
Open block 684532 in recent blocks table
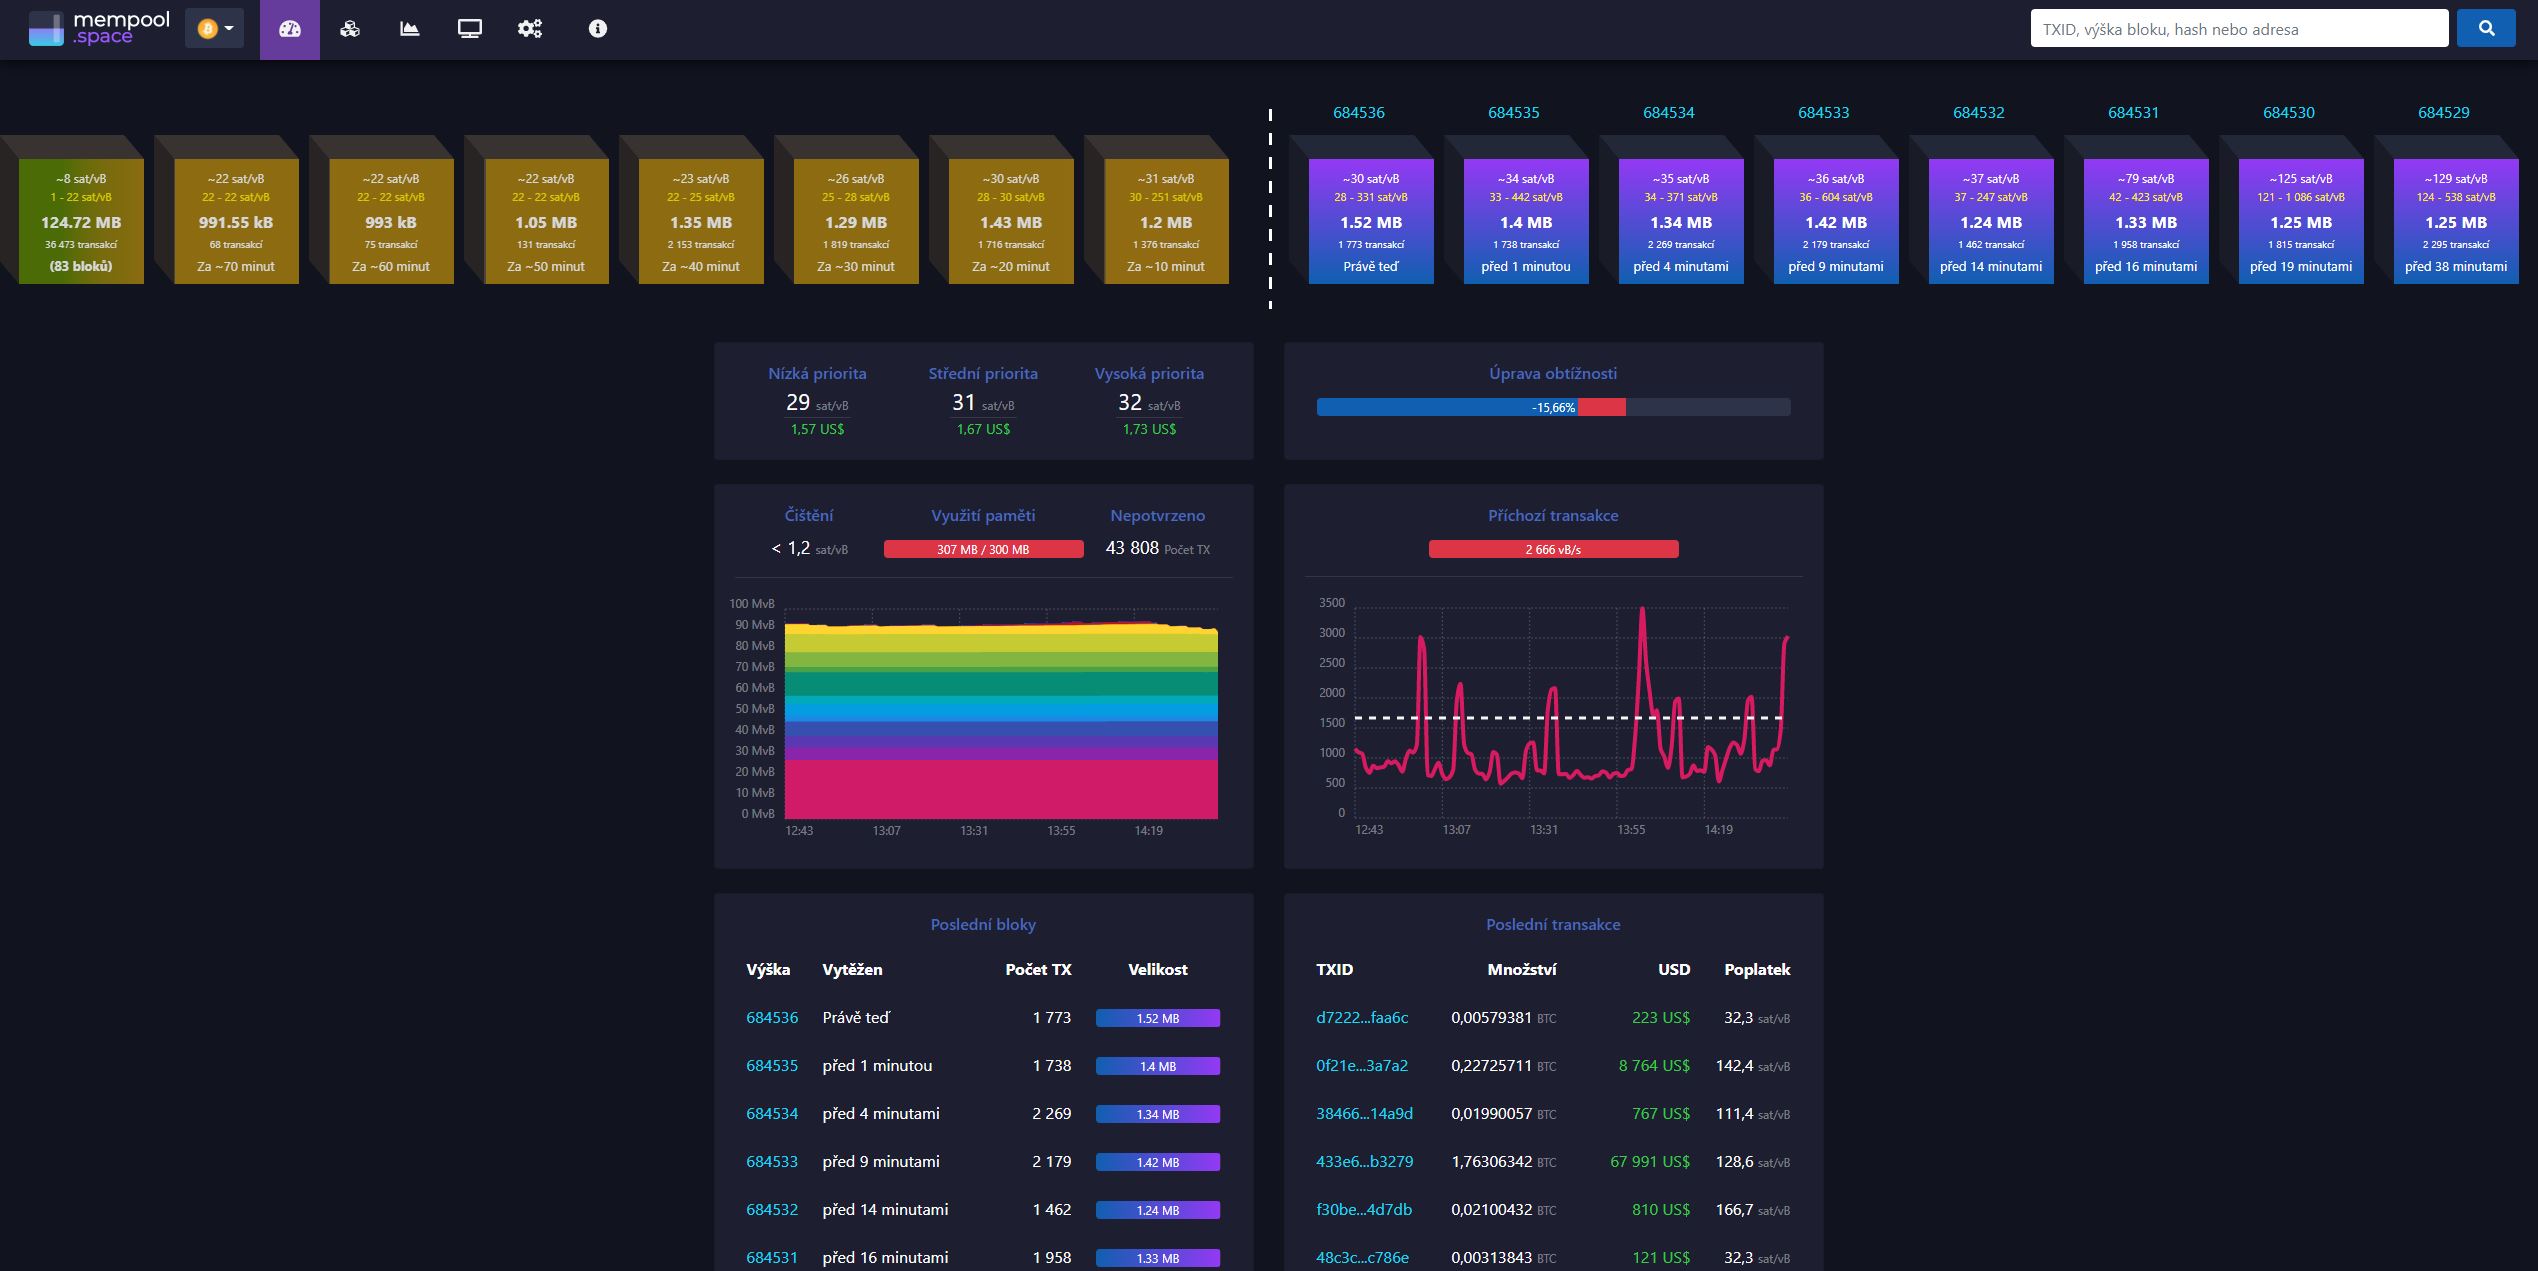point(772,1210)
